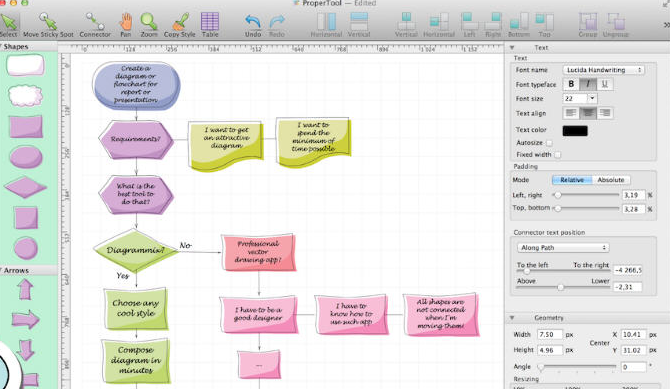Screen dimensions: 670x389
Task: Toggle Bold font typeface
Action: [x=571, y=84]
